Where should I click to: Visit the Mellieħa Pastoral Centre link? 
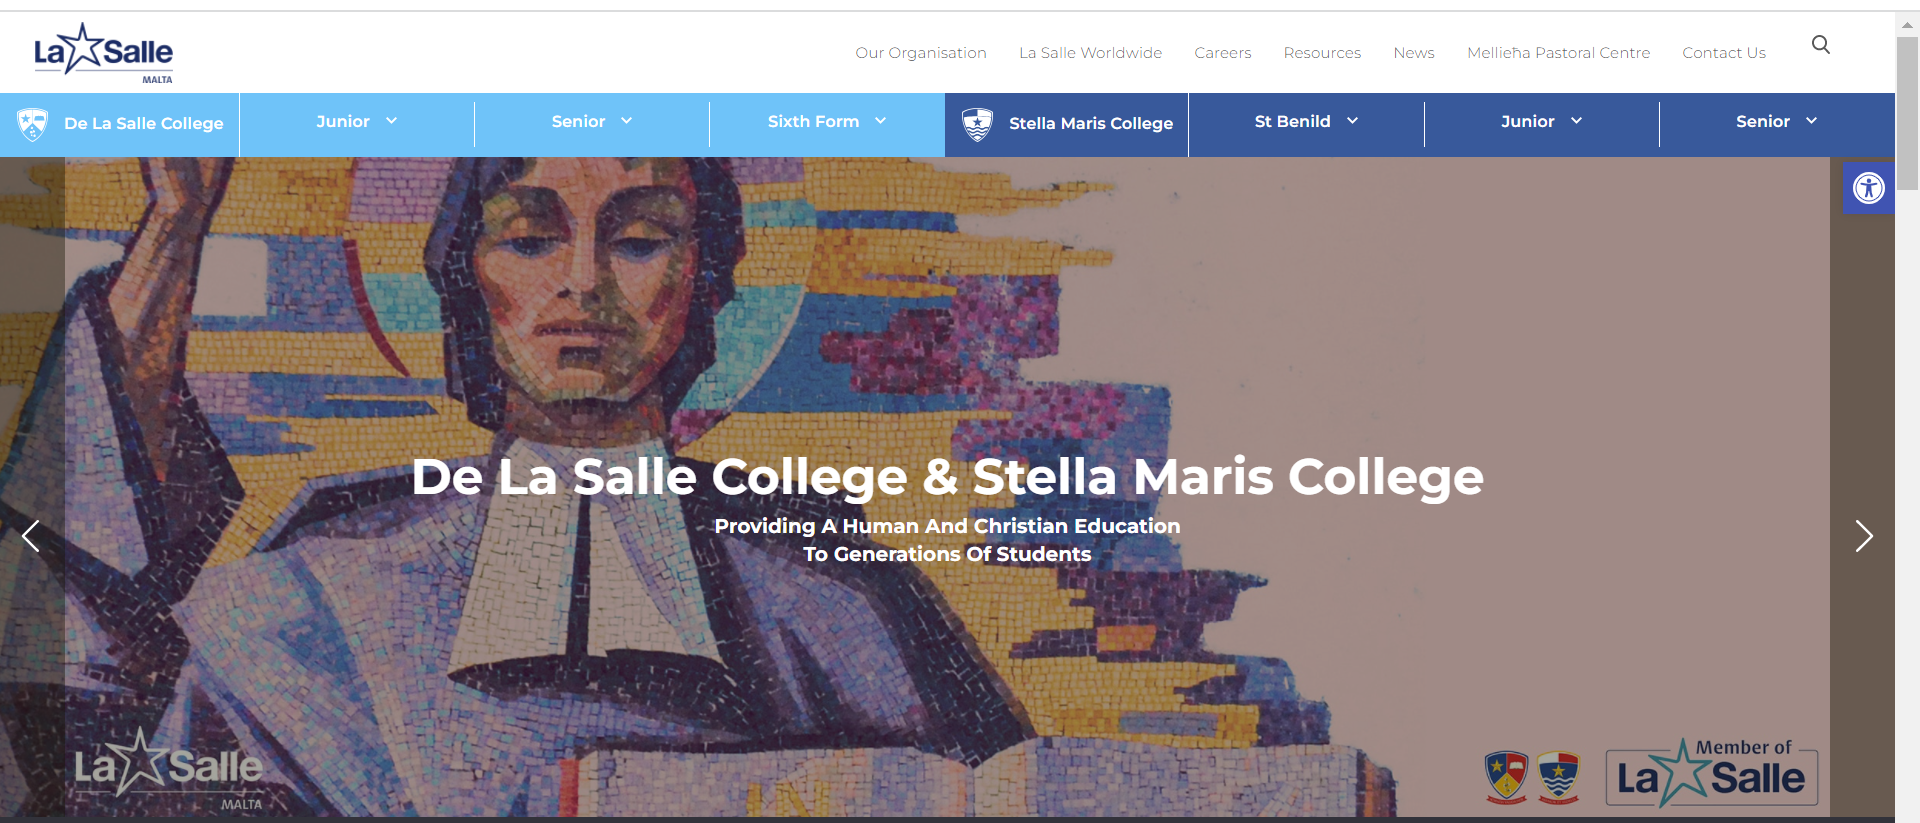point(1558,53)
